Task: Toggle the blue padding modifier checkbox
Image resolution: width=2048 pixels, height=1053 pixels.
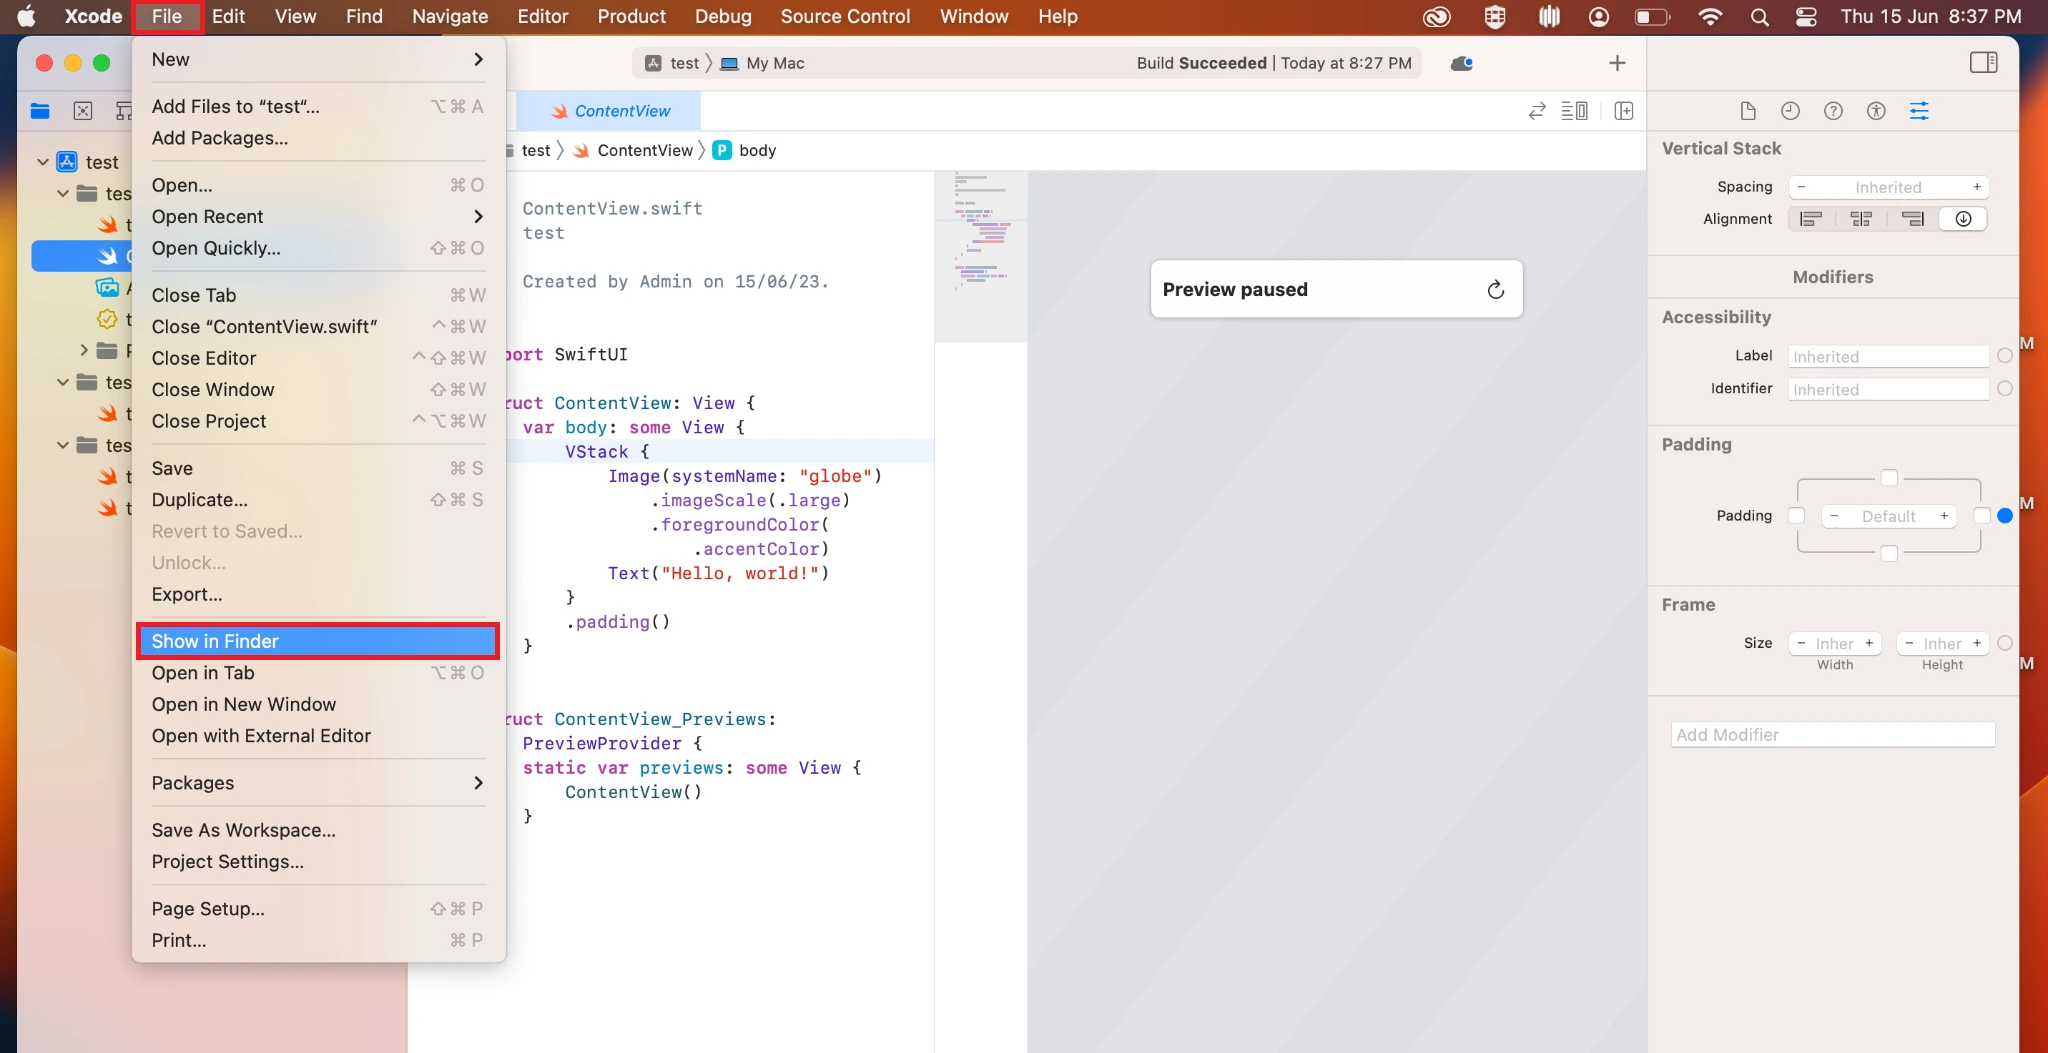Action: [x=2004, y=516]
